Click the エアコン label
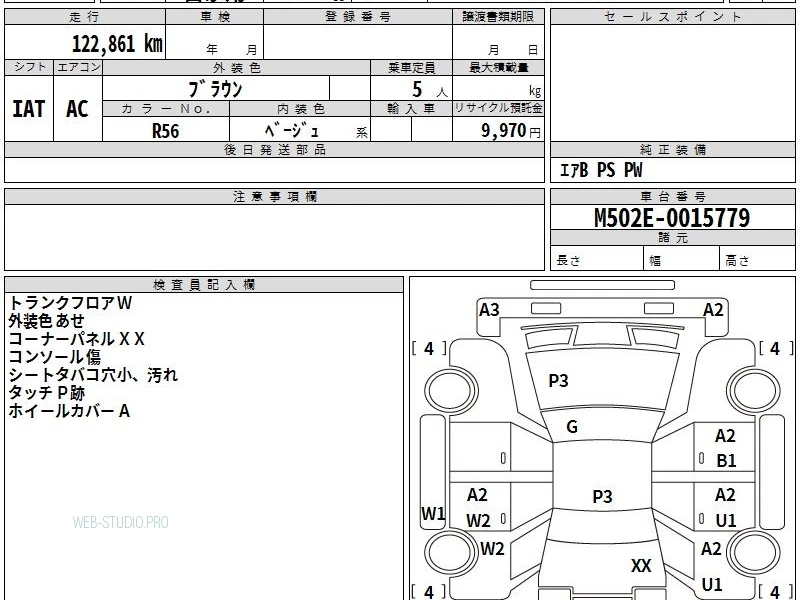This screenshot has width=800, height=600. click(x=78, y=67)
